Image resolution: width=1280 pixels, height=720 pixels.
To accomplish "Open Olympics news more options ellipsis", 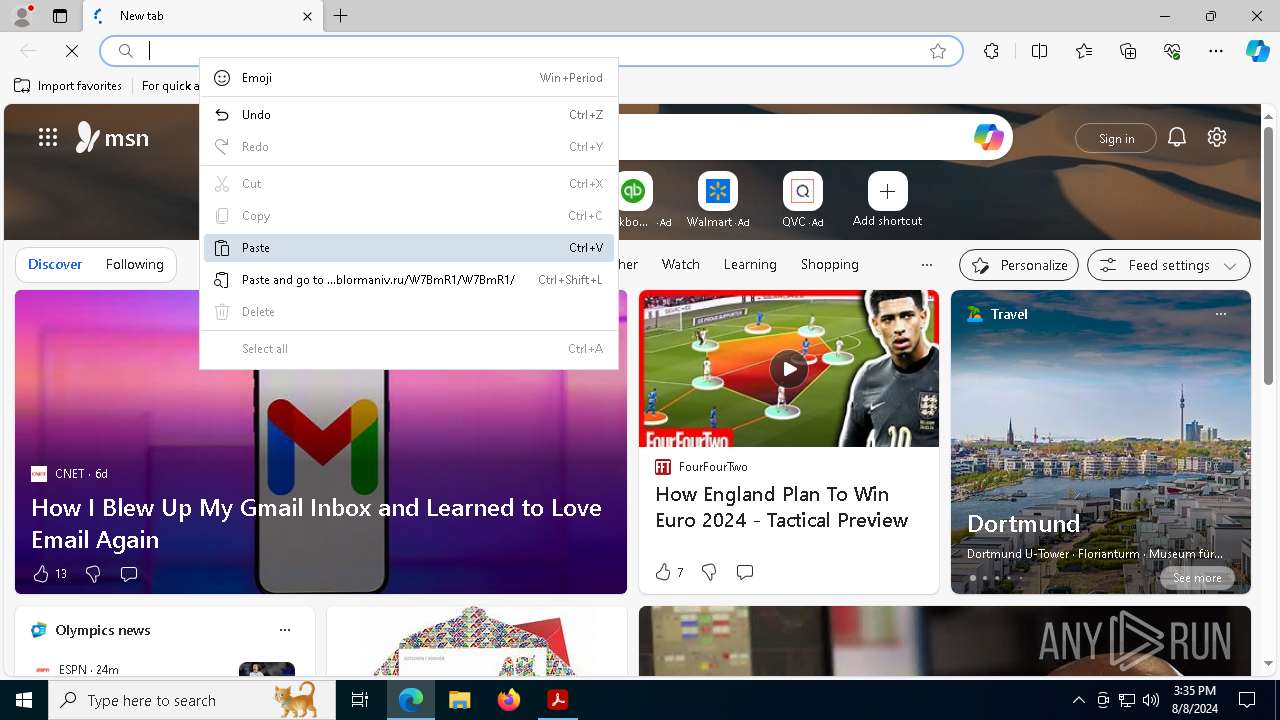I will point(285,630).
